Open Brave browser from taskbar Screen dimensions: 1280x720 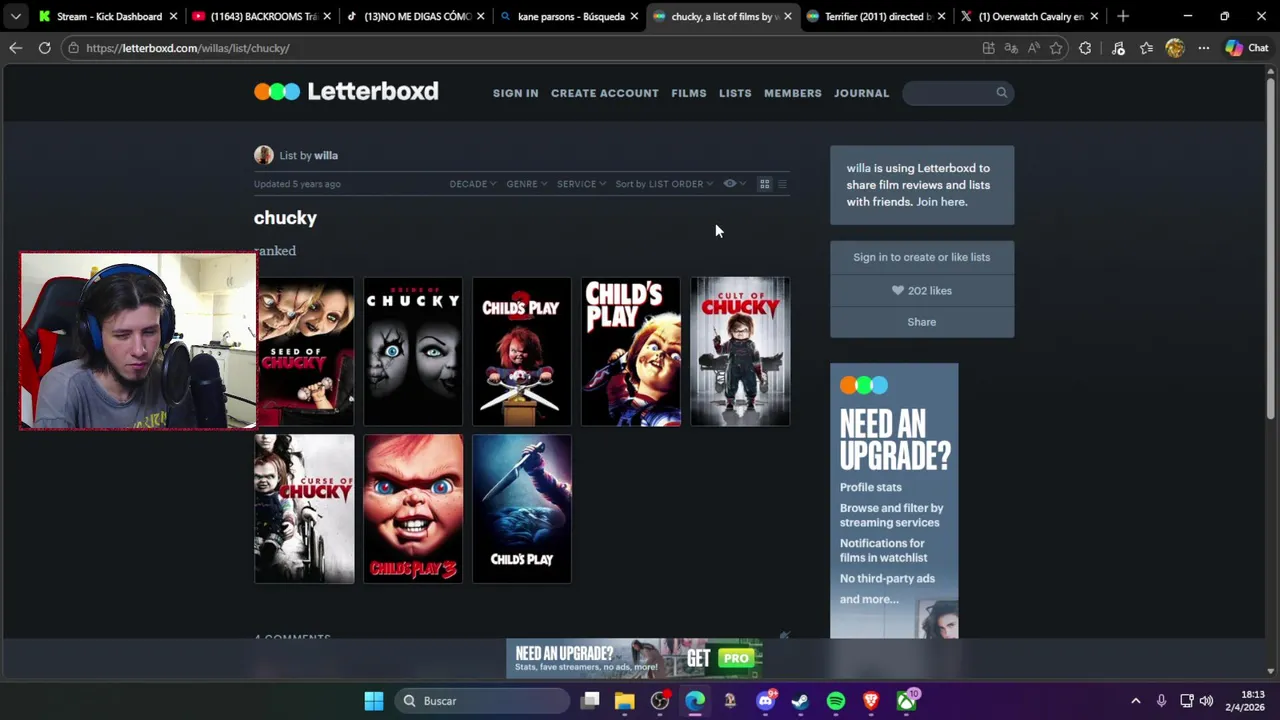(871, 701)
